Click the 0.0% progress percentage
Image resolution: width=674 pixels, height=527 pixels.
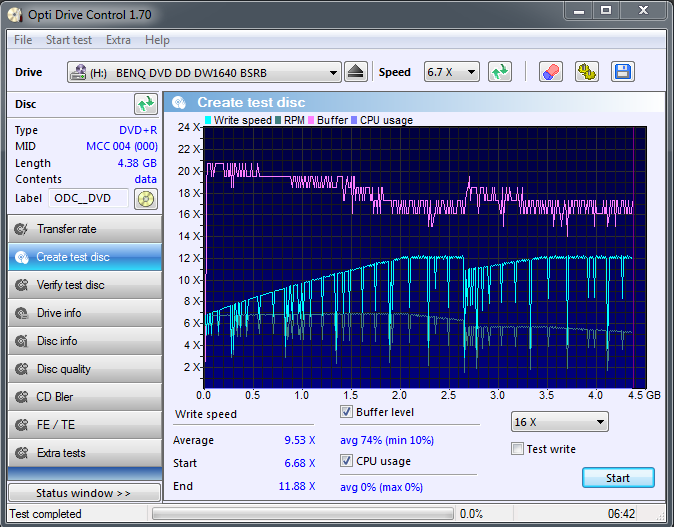[471, 514]
